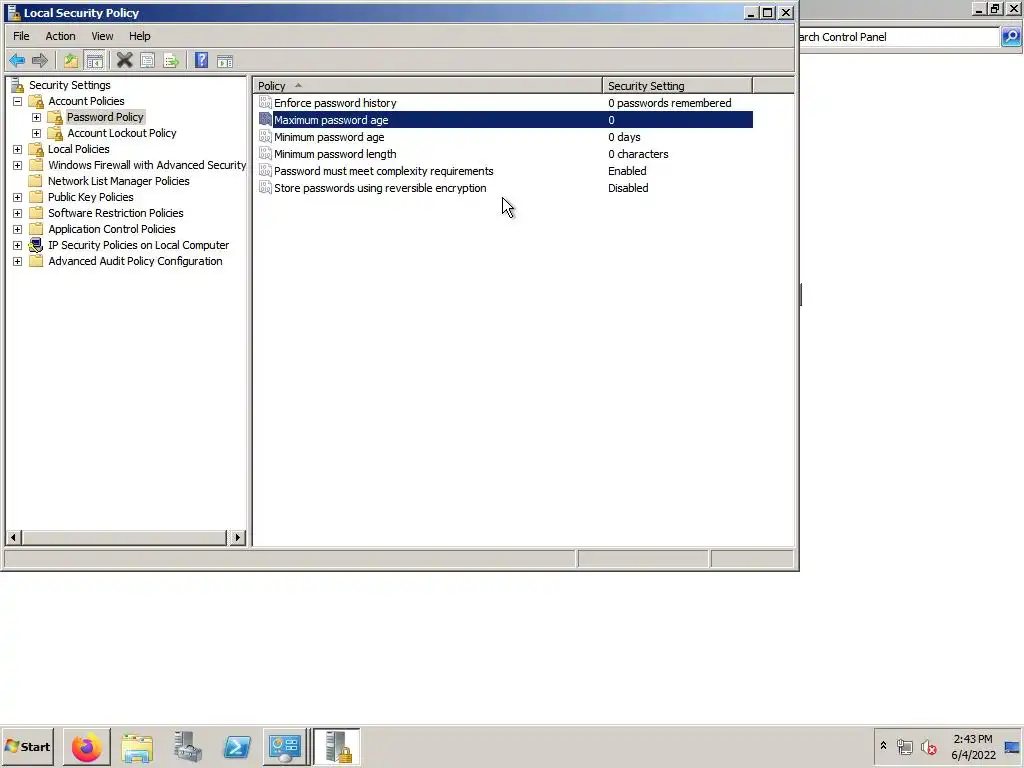The width and height of the screenshot is (1024, 768).
Task: Click Show Desktop icon at taskbar end
Action: 1013,746
